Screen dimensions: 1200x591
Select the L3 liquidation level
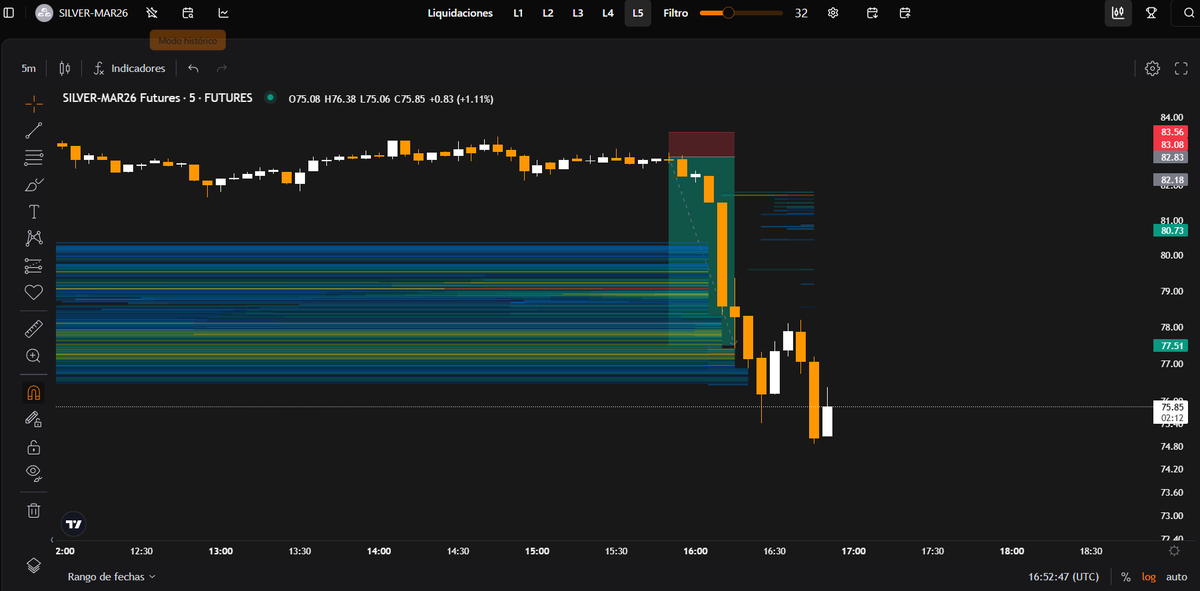pyautogui.click(x=578, y=13)
